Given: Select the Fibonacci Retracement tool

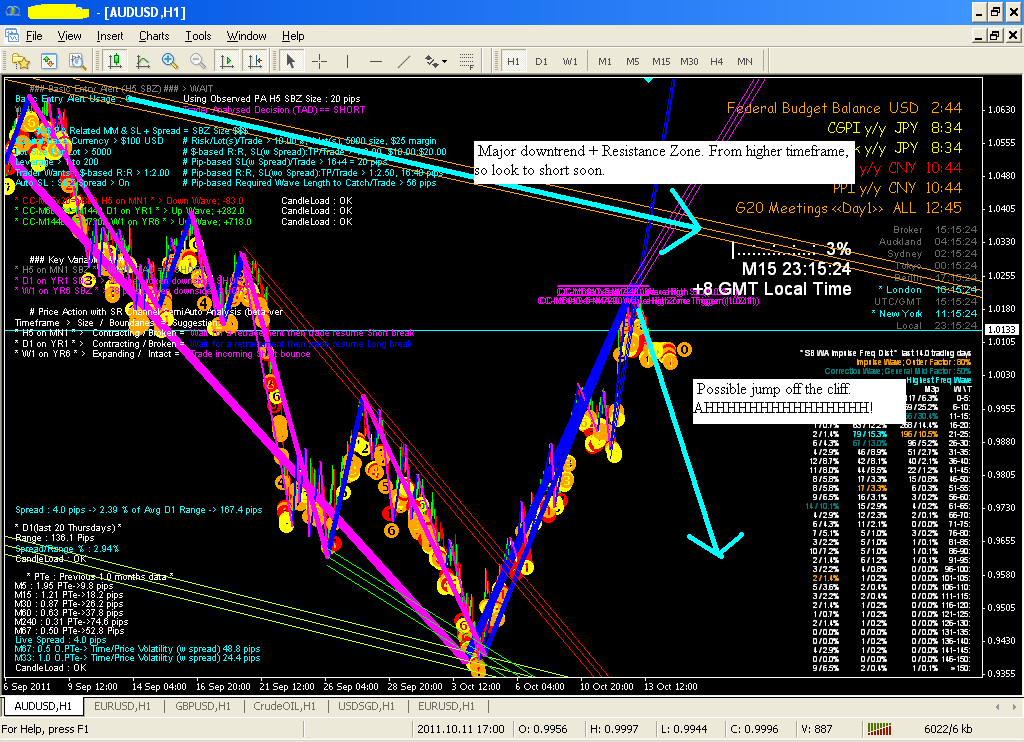Looking at the screenshot, I should 466,61.
